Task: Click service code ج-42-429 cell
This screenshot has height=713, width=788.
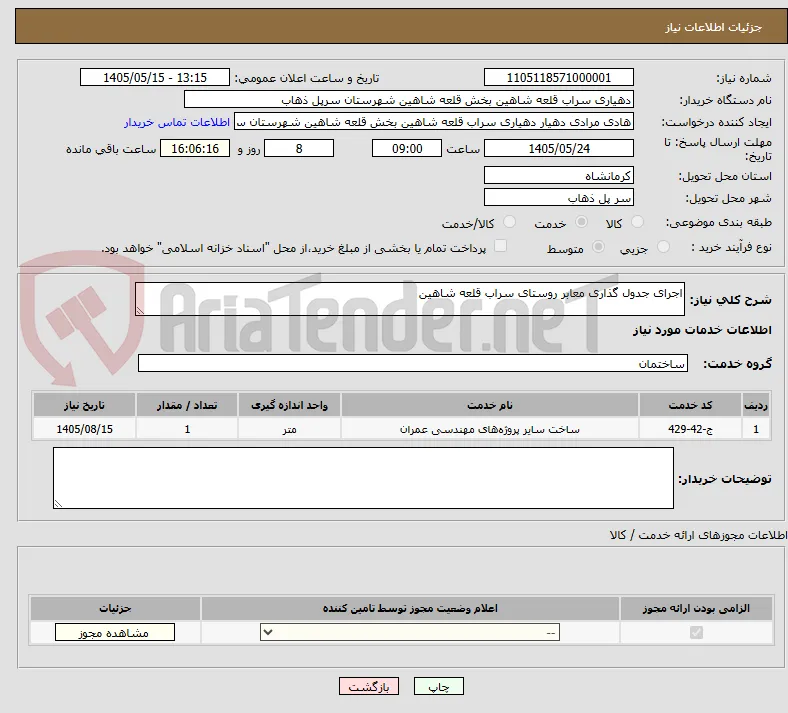Action: tap(691, 429)
